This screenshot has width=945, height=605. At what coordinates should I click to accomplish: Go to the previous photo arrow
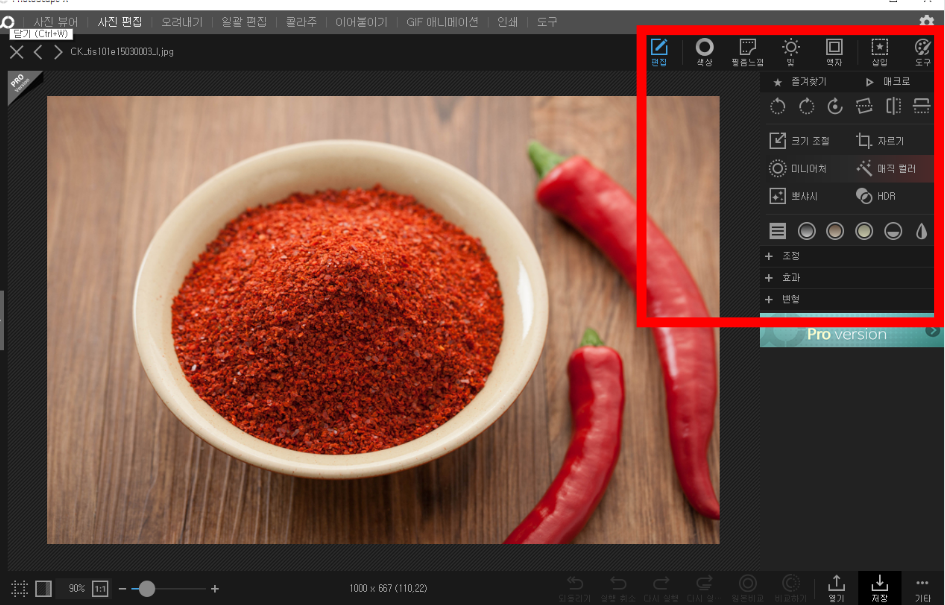(38, 52)
